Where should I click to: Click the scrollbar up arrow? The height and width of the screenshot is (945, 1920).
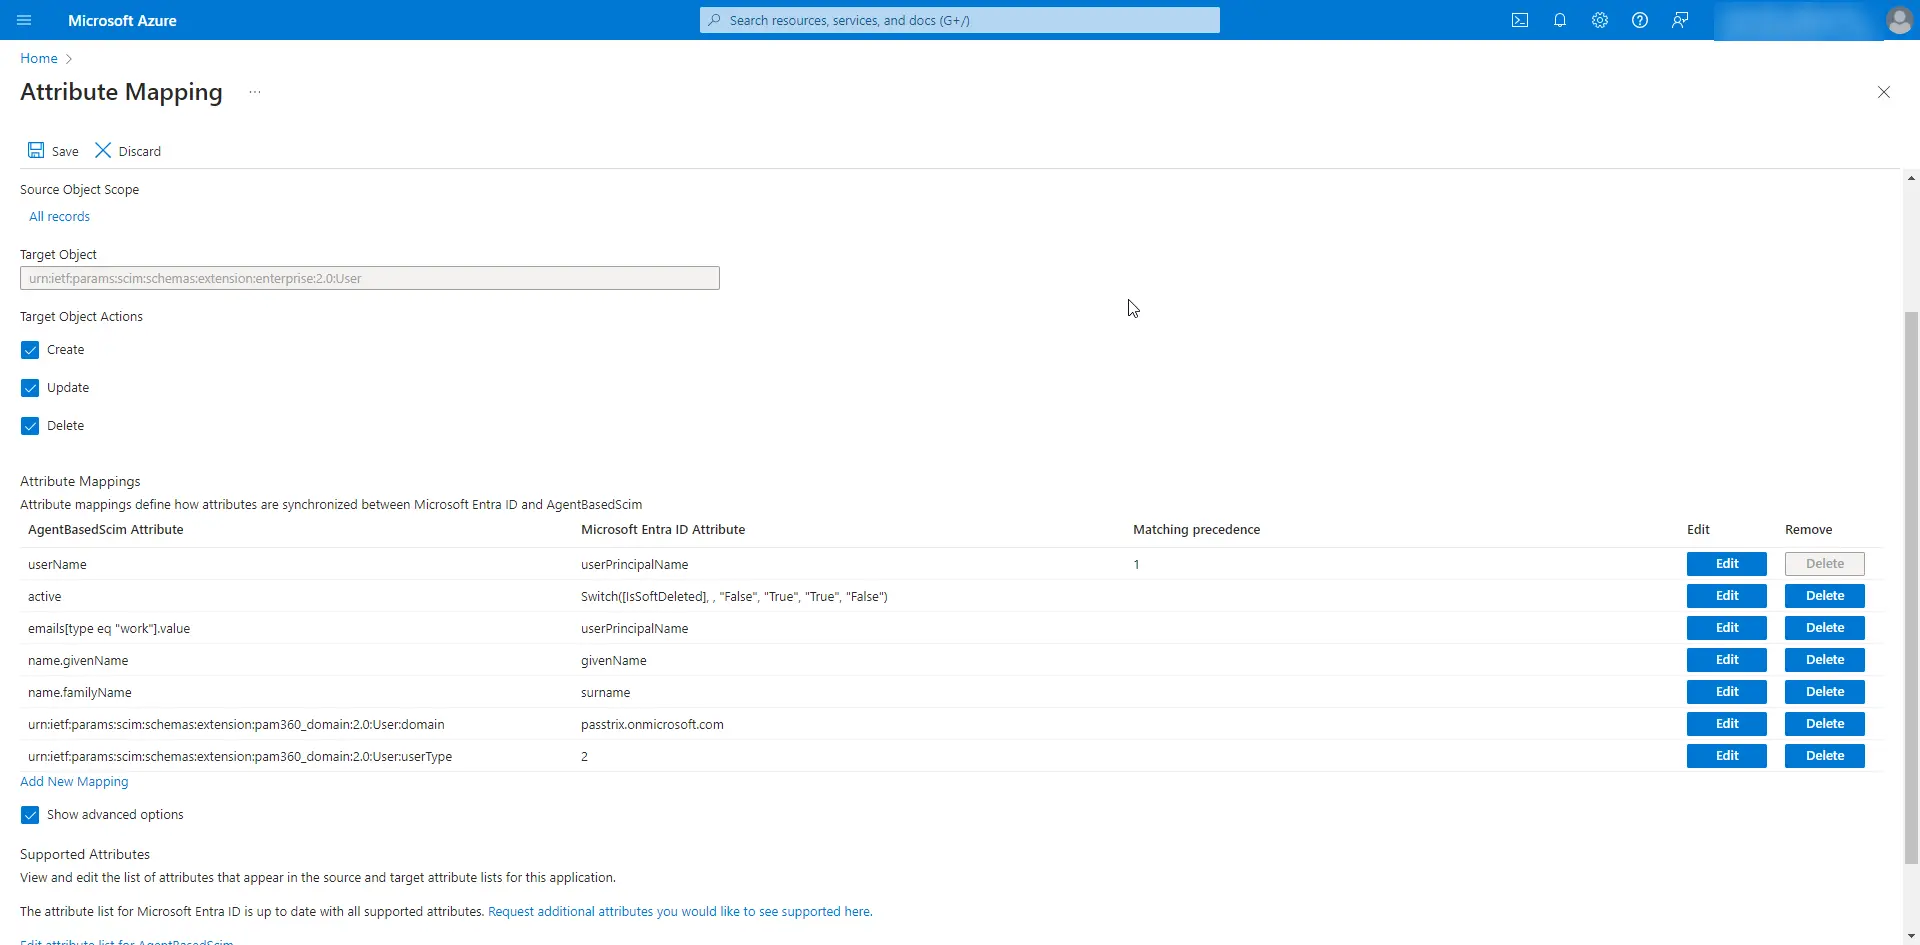pyautogui.click(x=1912, y=178)
